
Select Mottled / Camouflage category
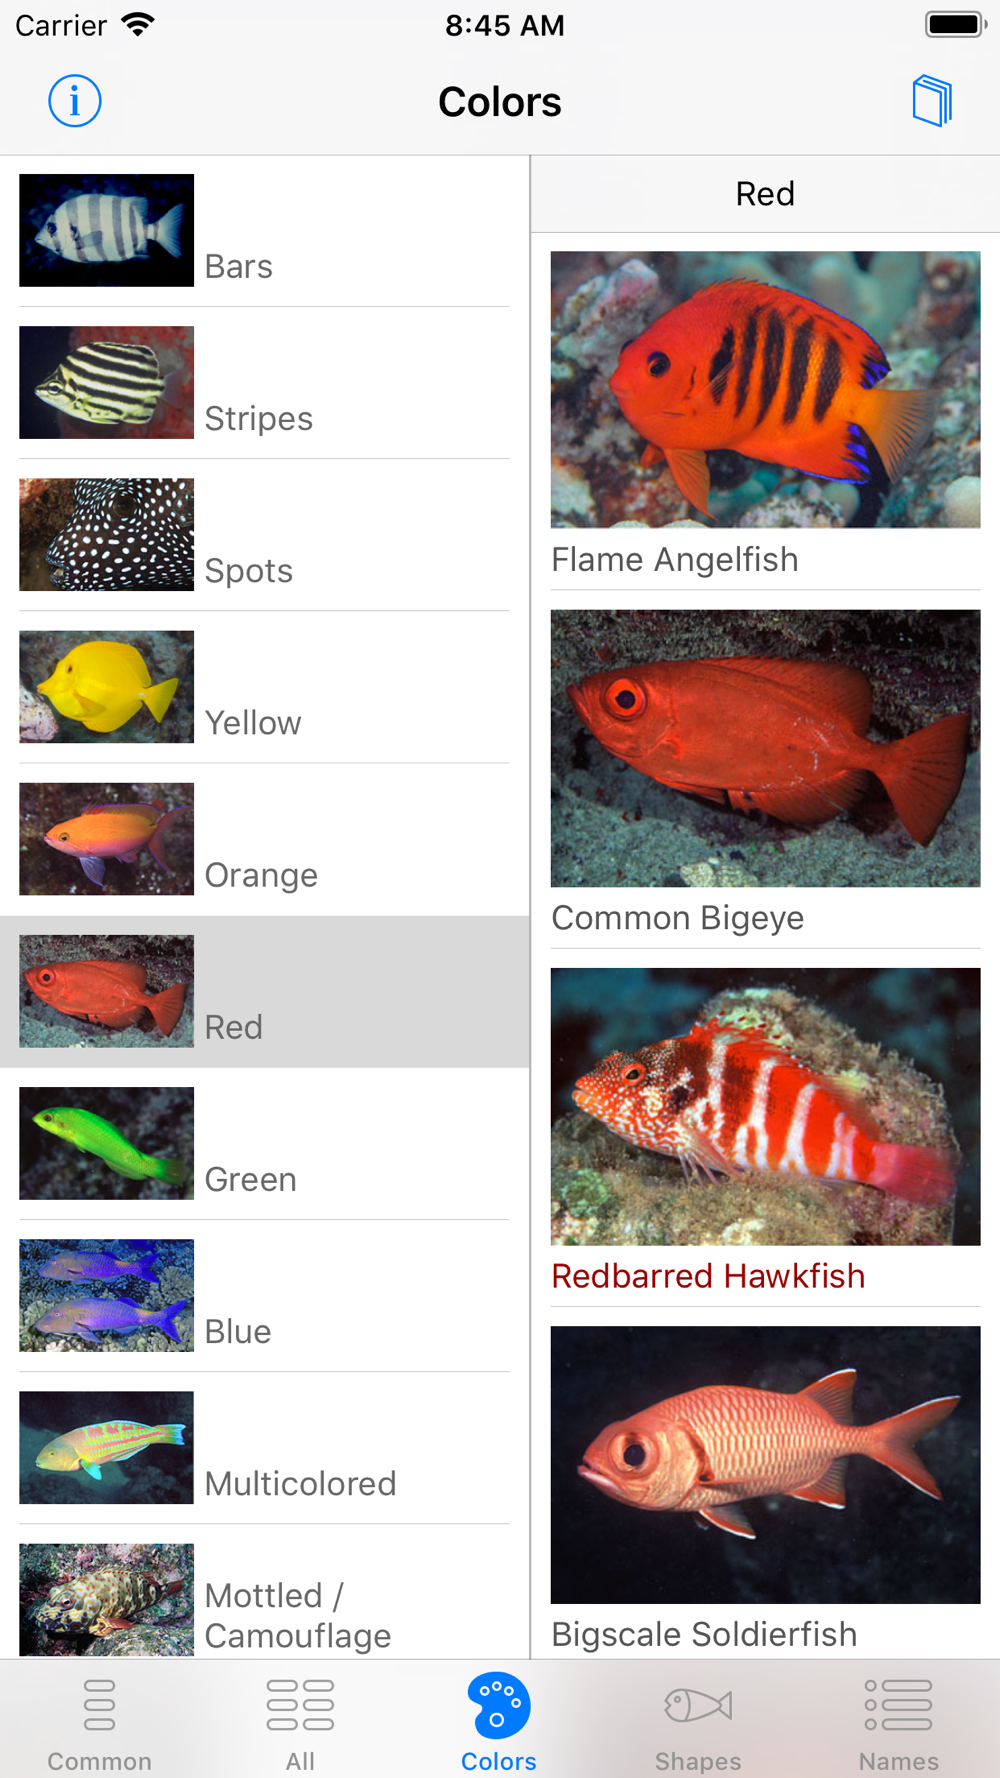coord(265,1592)
